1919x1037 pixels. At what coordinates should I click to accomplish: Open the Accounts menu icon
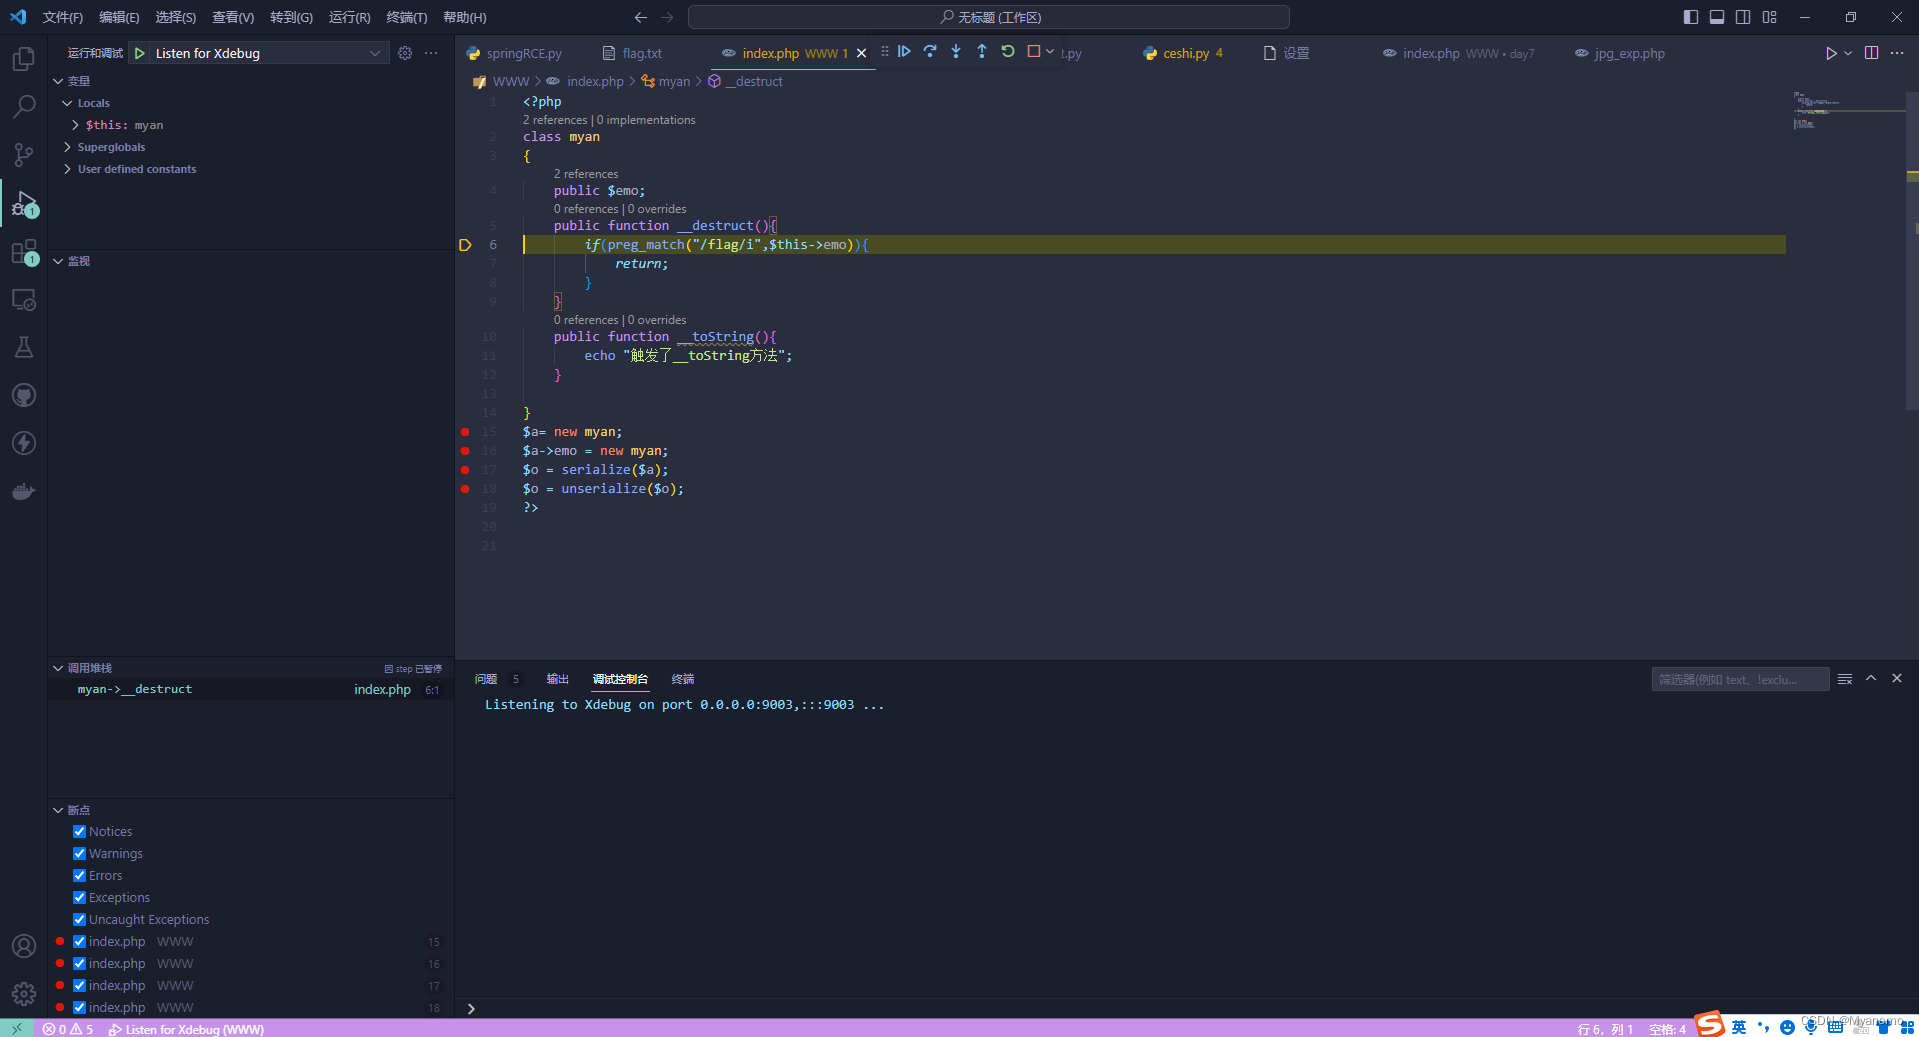click(x=24, y=946)
